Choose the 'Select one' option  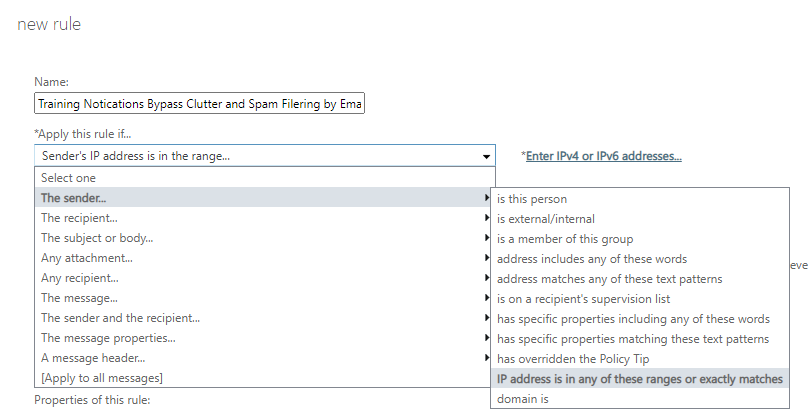click(263, 178)
